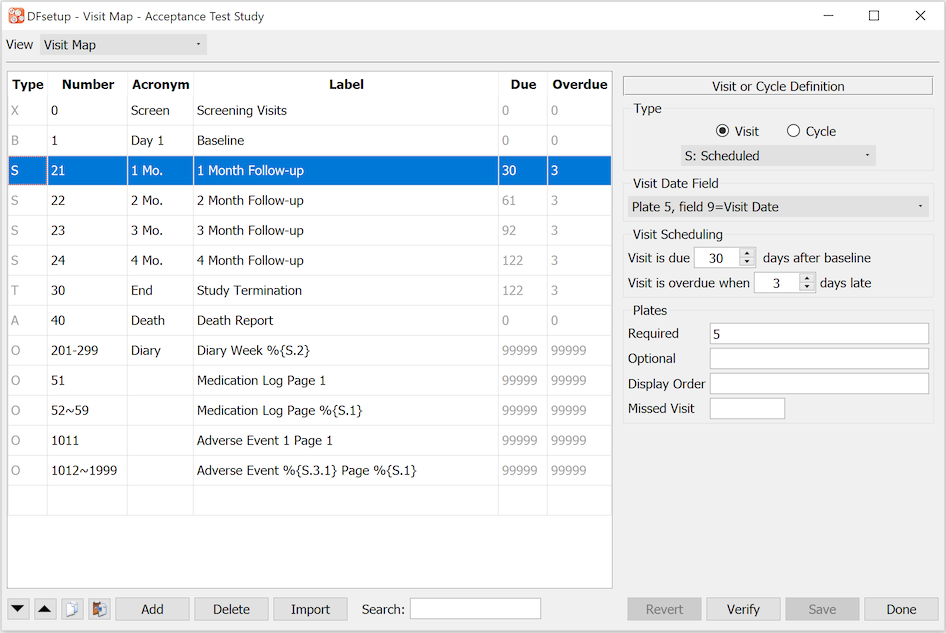The height and width of the screenshot is (633, 946).
Task: Click the paste visit icon
Action: (x=99, y=609)
